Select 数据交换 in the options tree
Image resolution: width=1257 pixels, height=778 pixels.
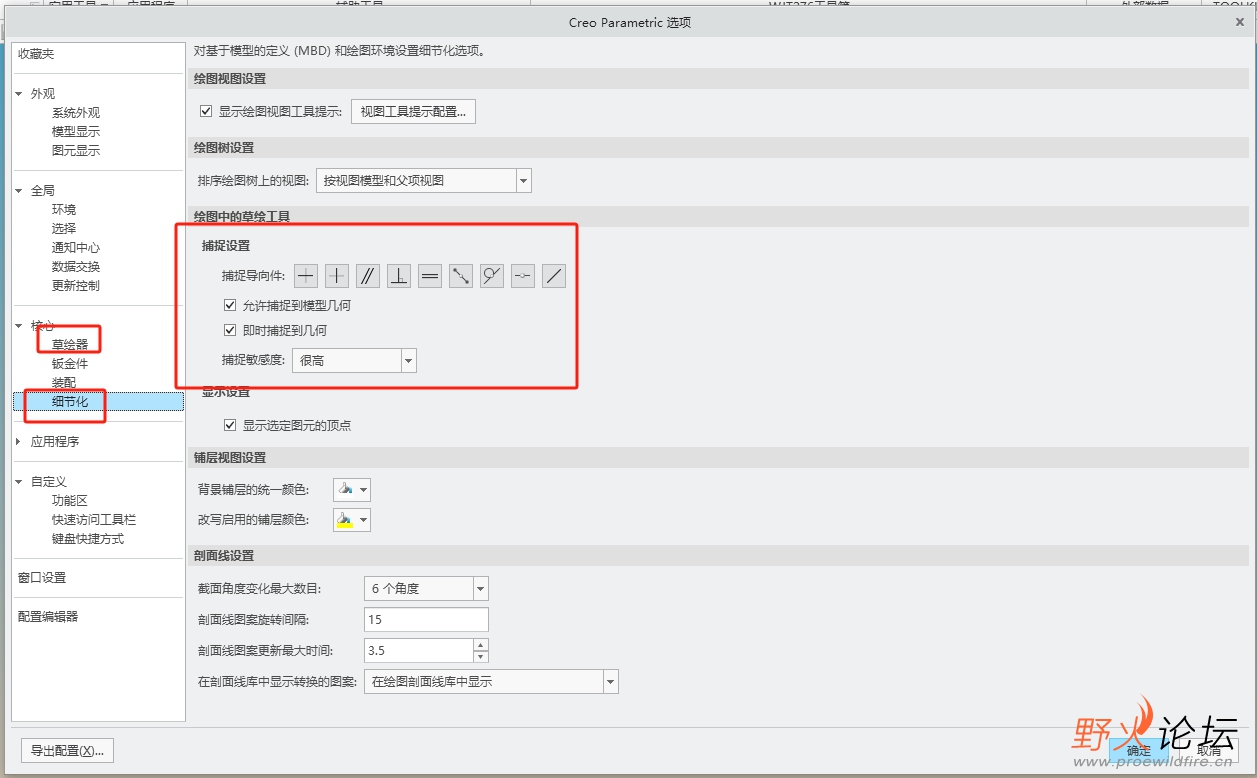(76, 267)
